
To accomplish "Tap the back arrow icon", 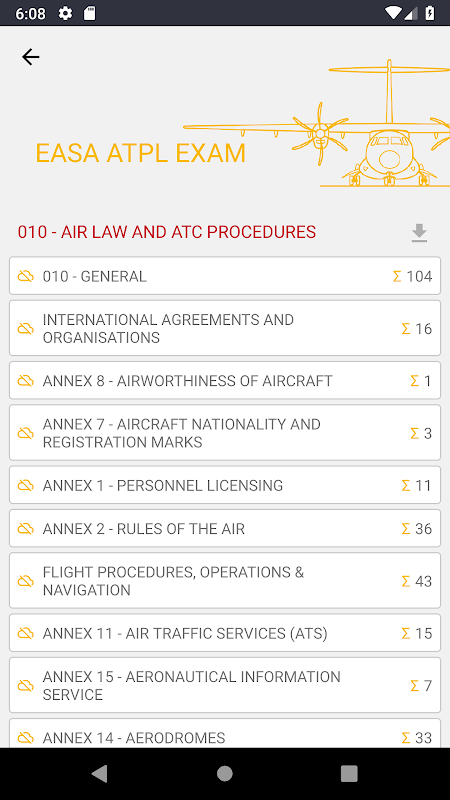I will pos(31,57).
